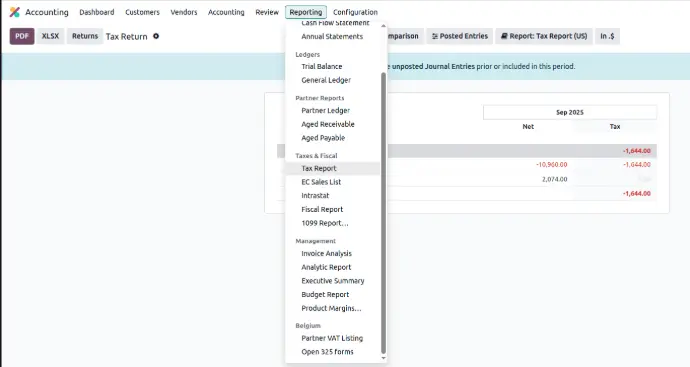Open the Aged Payable report

323,138
